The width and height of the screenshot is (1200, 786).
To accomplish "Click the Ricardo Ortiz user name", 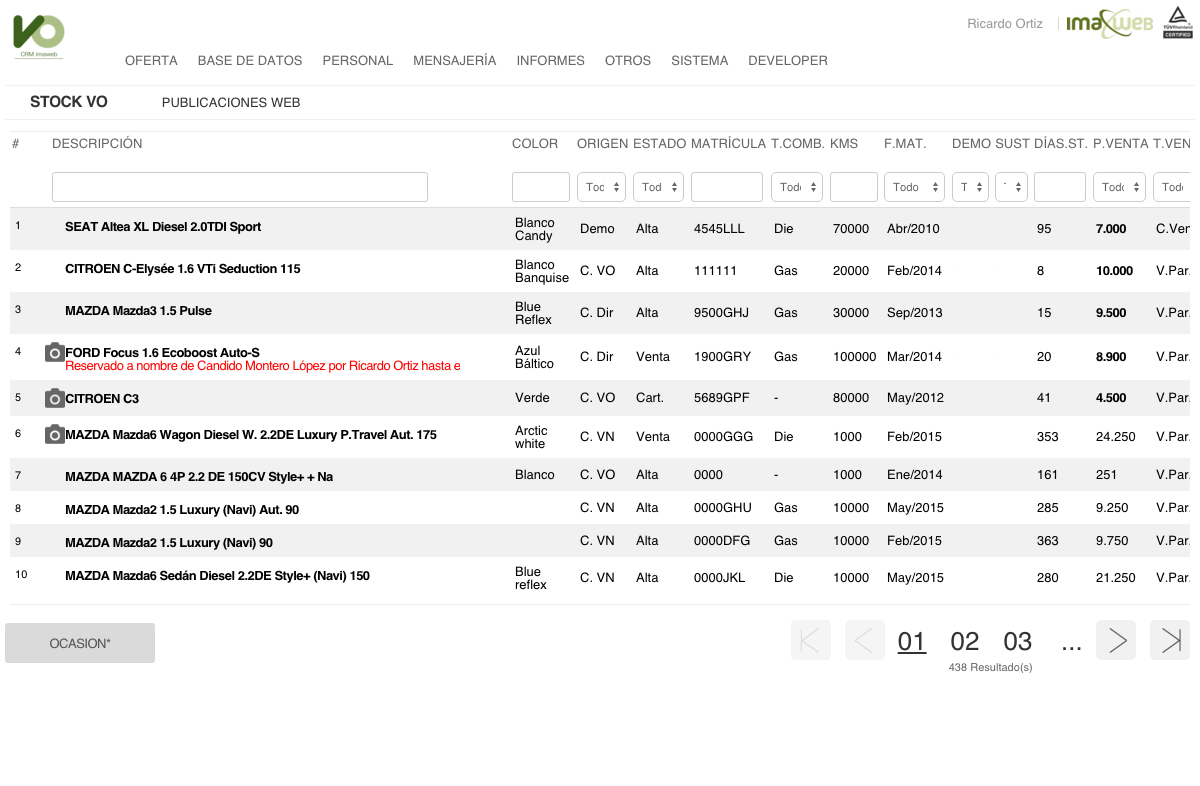I will 1005,24.
